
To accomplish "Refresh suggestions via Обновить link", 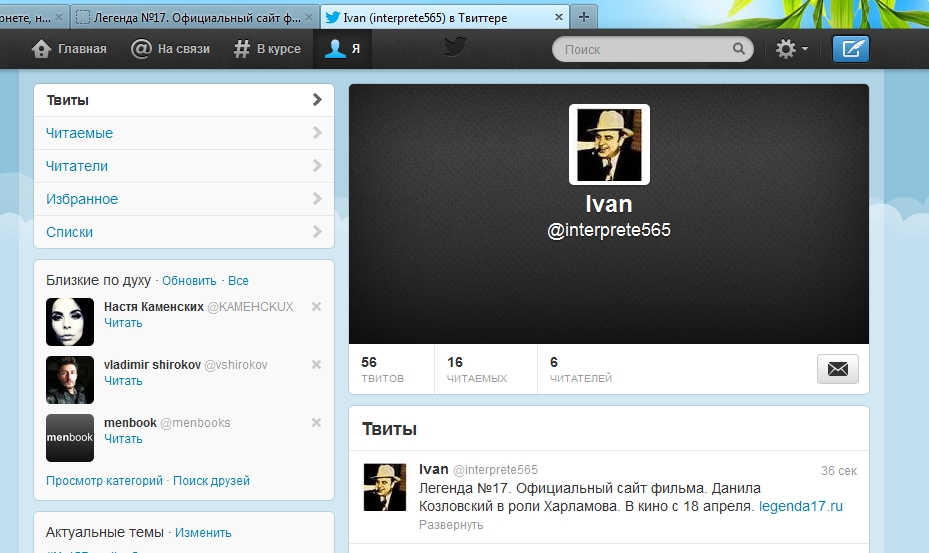I will pos(189,281).
